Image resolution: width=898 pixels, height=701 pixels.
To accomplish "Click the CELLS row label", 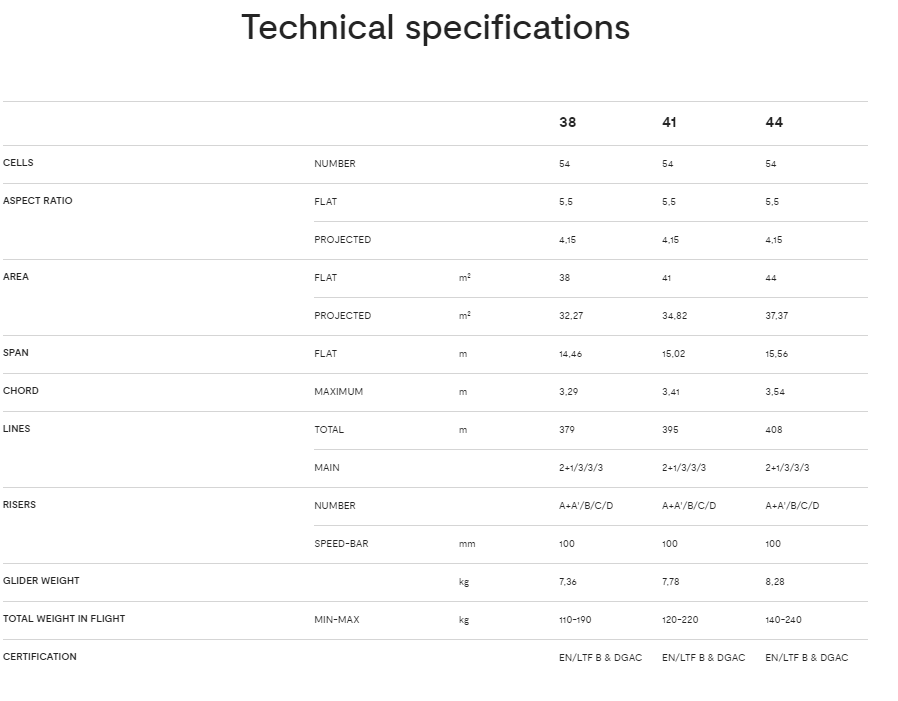I will (18, 163).
